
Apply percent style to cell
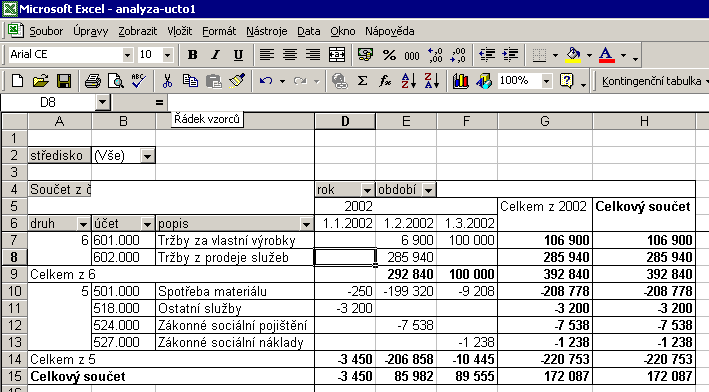(389, 55)
